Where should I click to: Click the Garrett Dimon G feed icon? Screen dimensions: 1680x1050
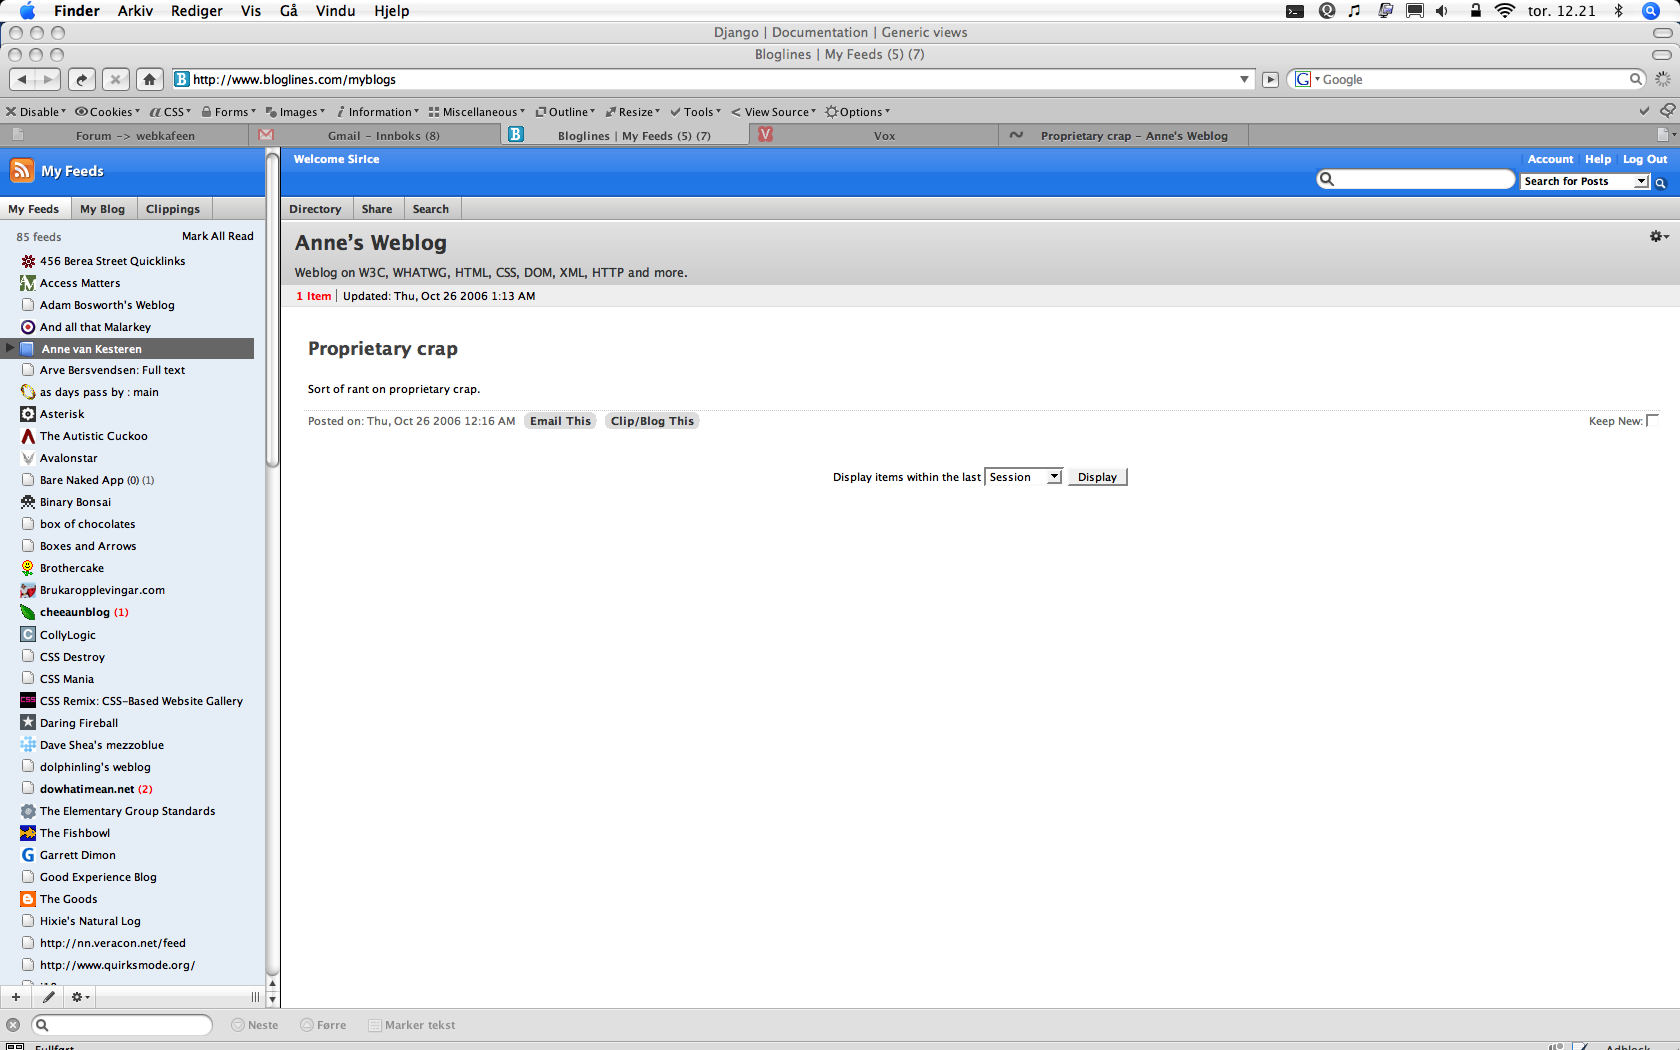tap(28, 855)
